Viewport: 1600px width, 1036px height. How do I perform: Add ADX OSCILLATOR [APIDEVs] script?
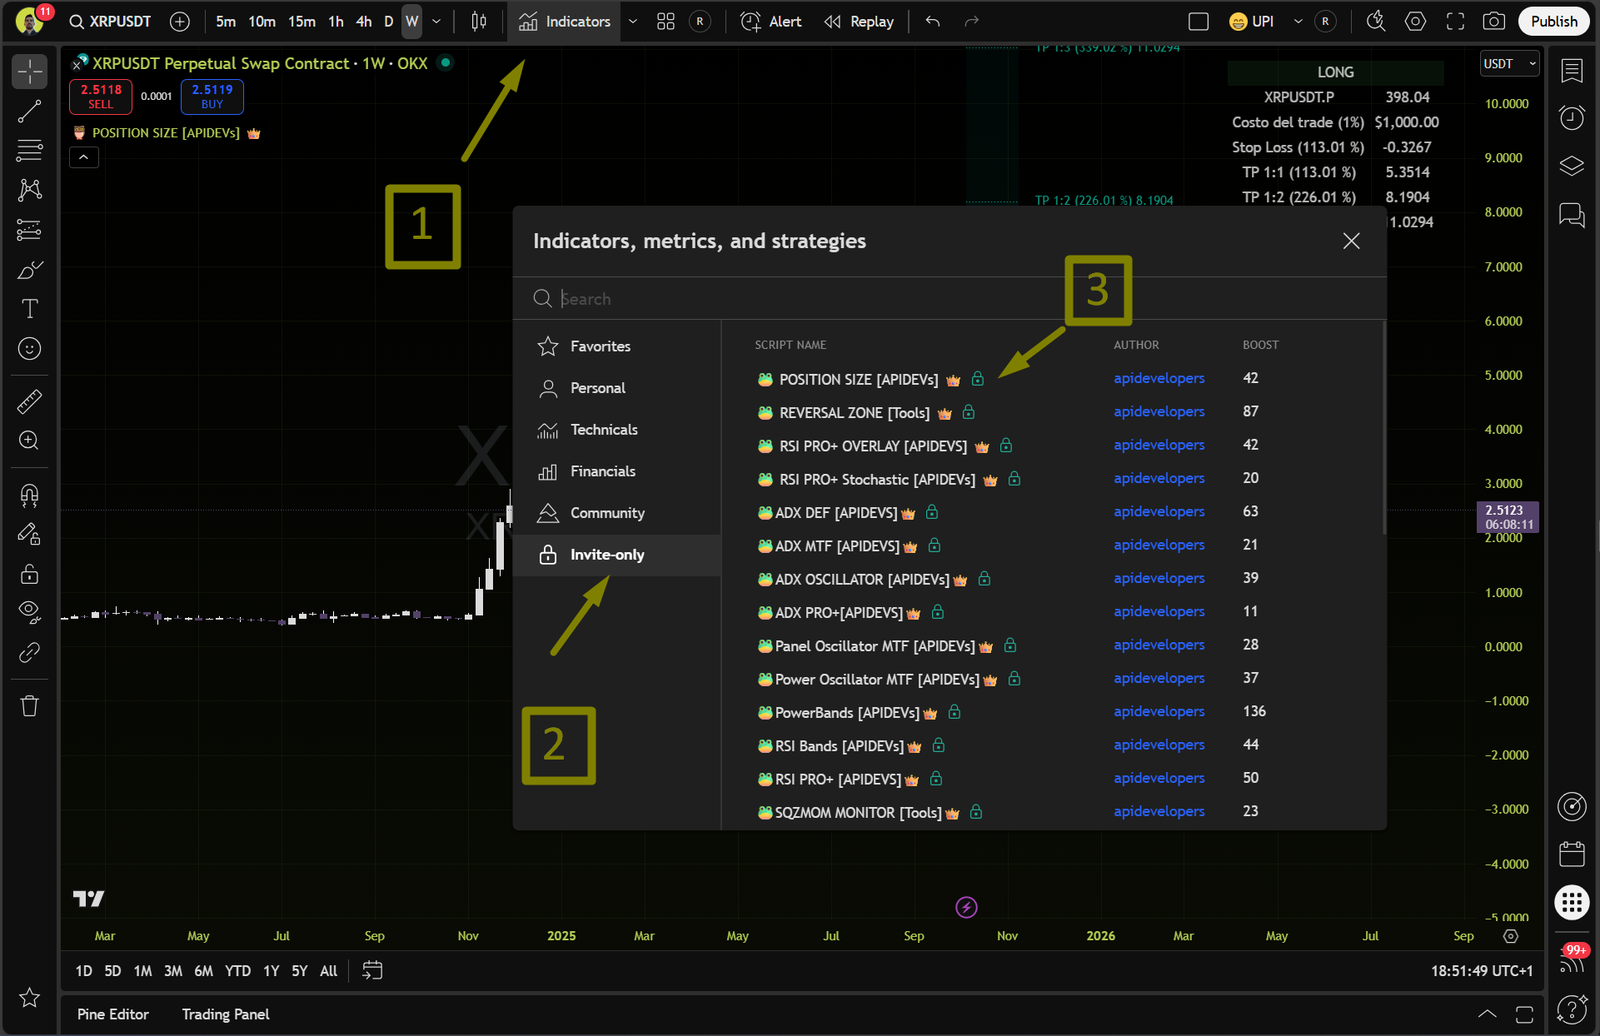pyautogui.click(x=862, y=579)
